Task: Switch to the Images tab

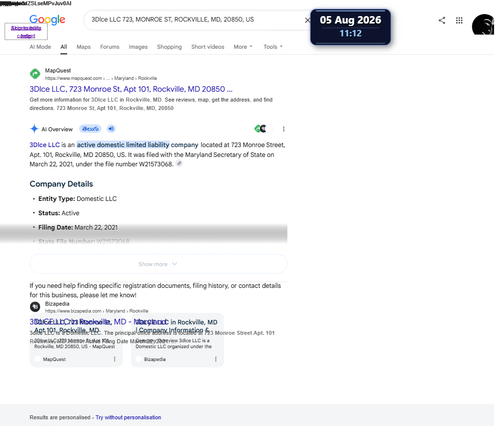Action: [138, 47]
